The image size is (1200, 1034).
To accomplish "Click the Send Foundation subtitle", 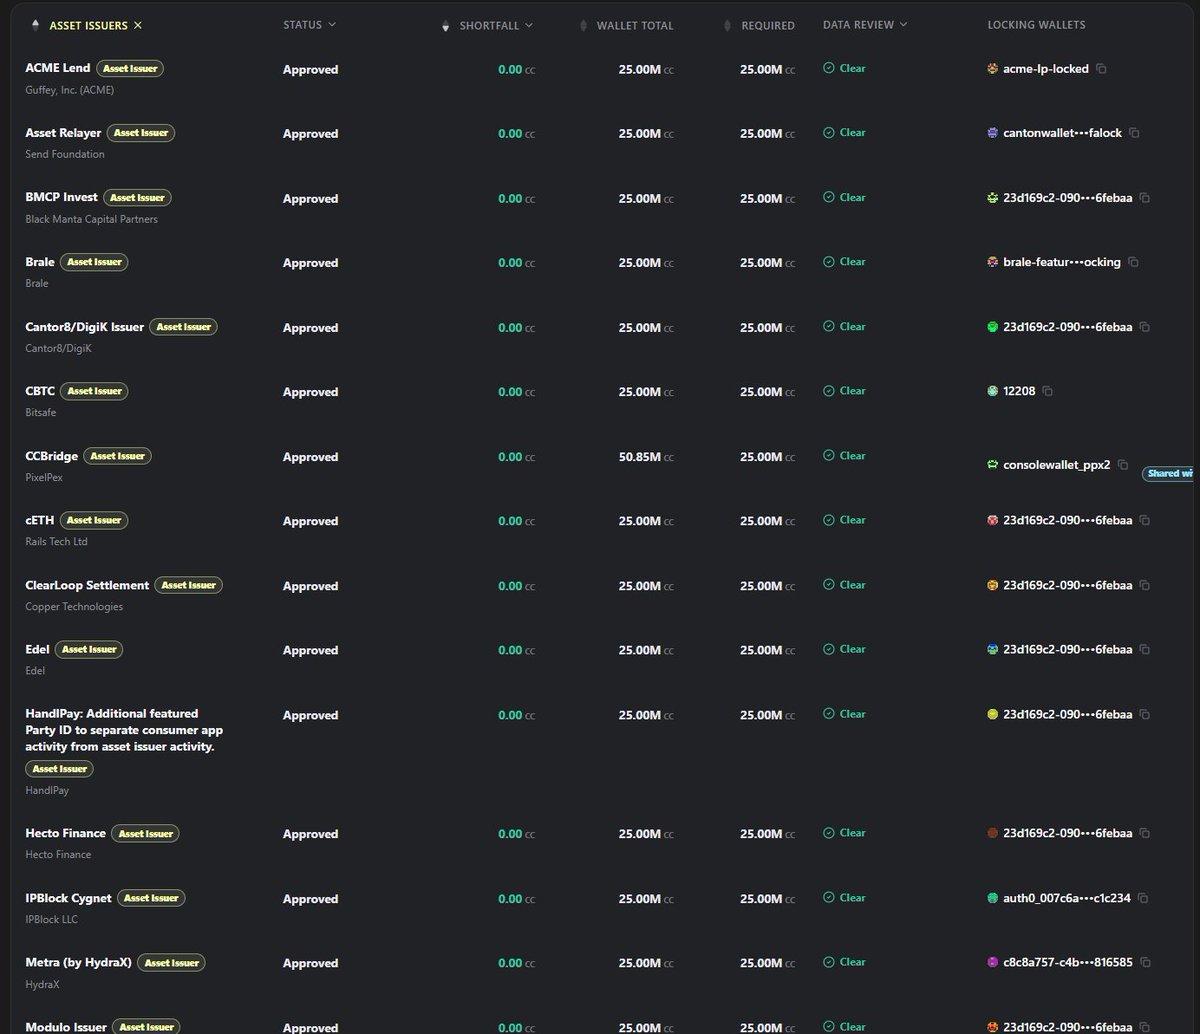I will 65,154.
